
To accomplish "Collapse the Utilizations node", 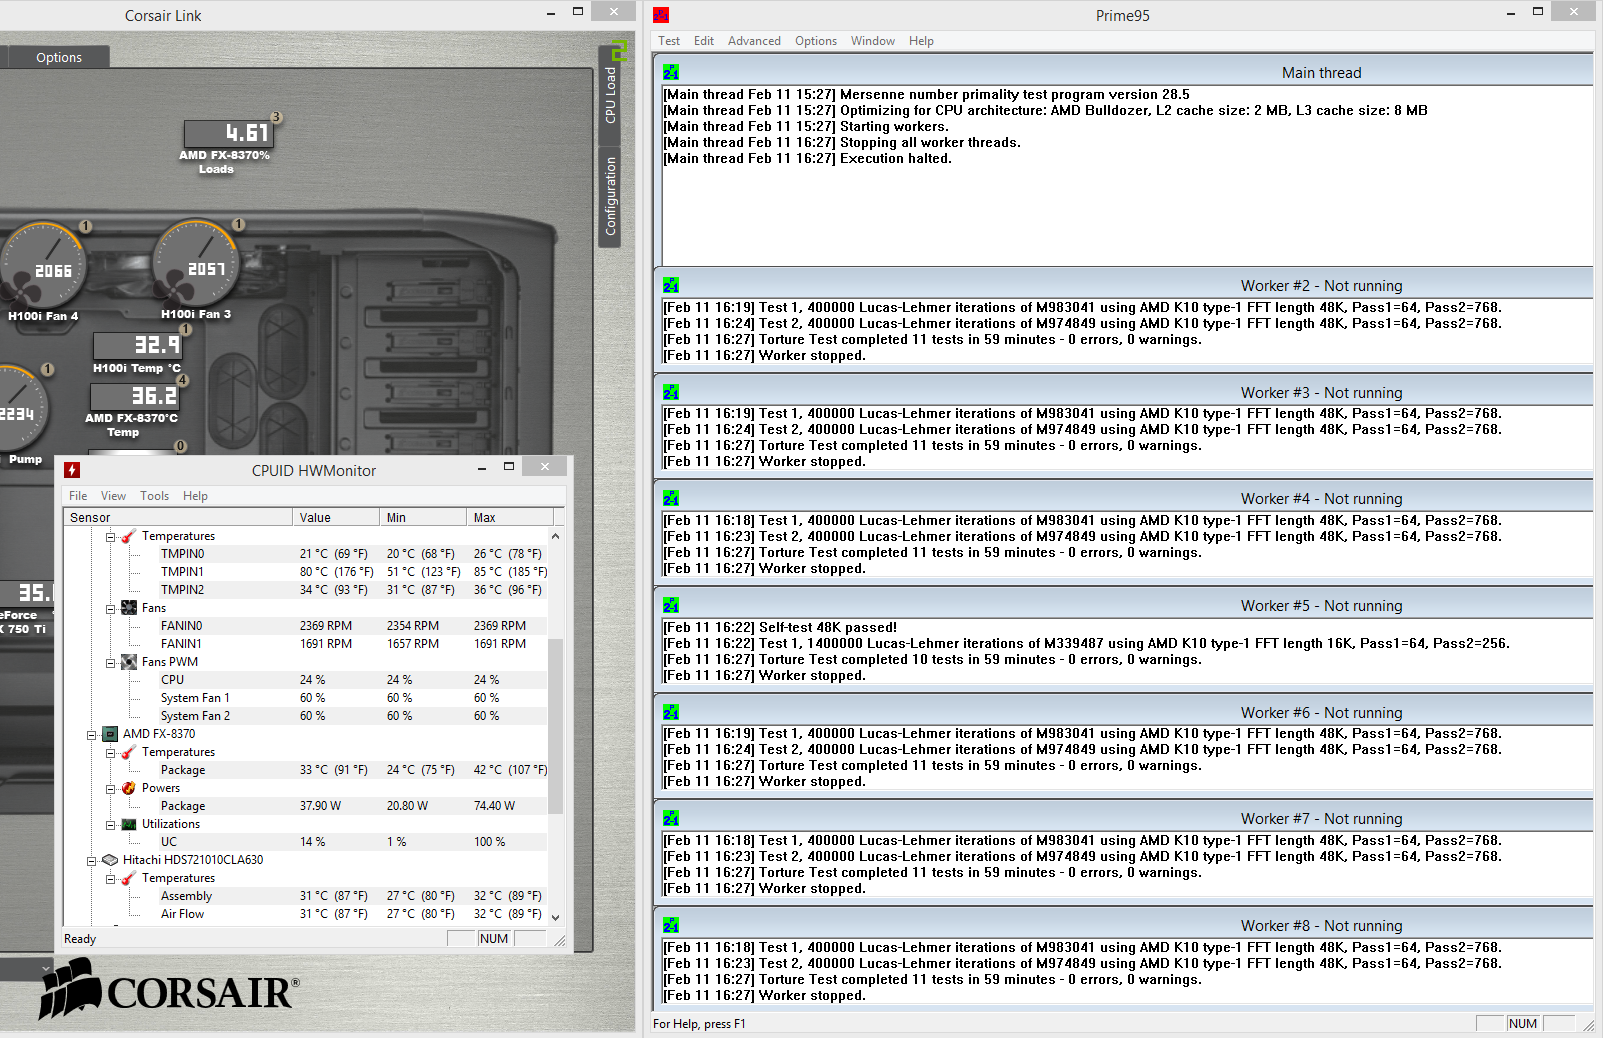I will [111, 824].
